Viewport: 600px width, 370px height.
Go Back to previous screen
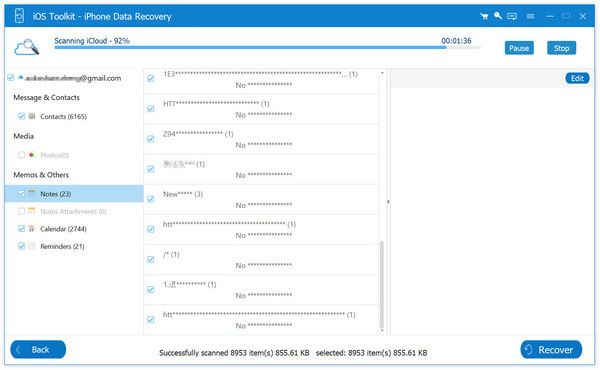38,349
